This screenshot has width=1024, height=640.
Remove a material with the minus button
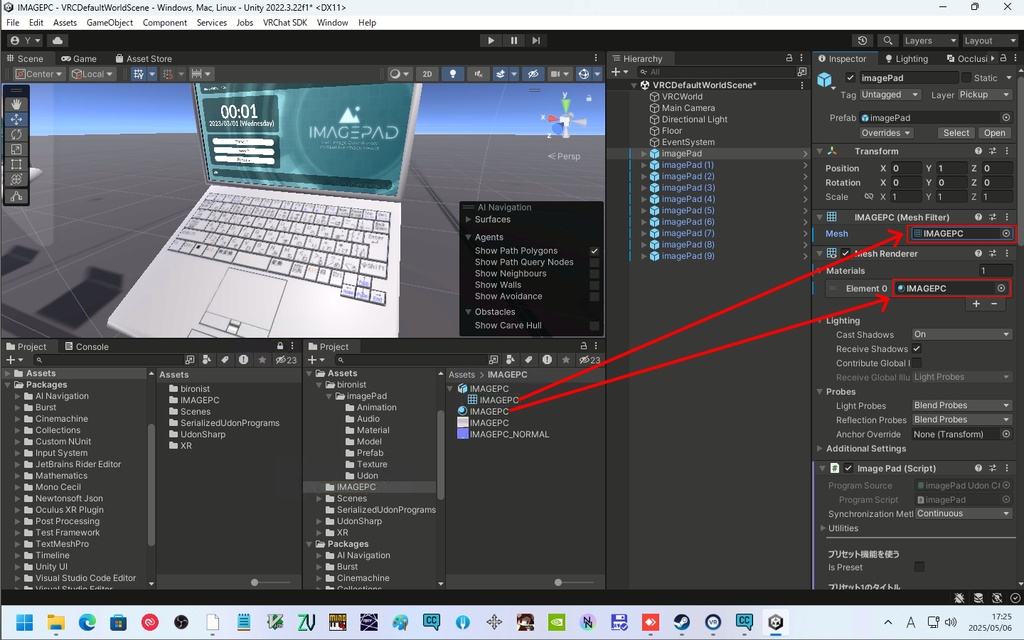995,304
